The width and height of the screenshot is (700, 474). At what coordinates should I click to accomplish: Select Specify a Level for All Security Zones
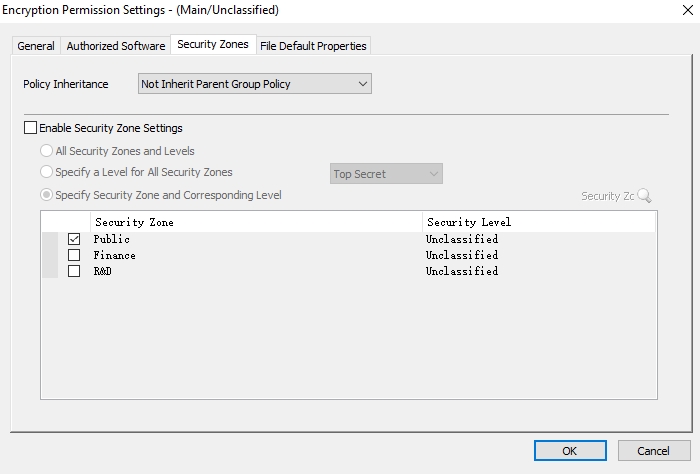(x=47, y=172)
